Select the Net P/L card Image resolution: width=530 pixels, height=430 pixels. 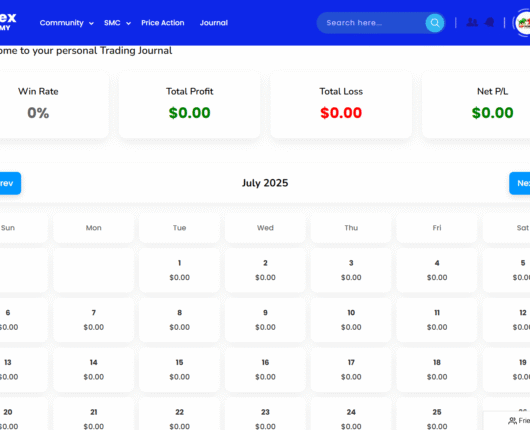pos(477,104)
